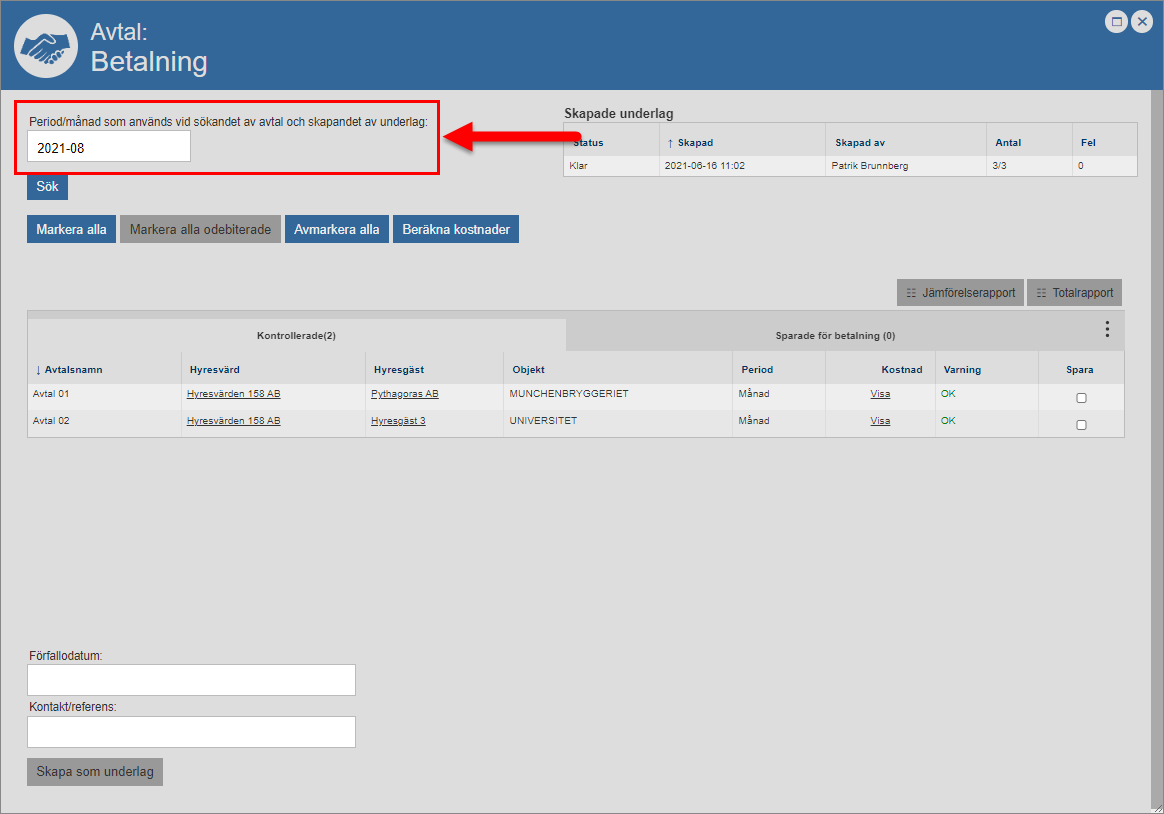
Task: Open the Jämförelserapport report
Action: (960, 293)
